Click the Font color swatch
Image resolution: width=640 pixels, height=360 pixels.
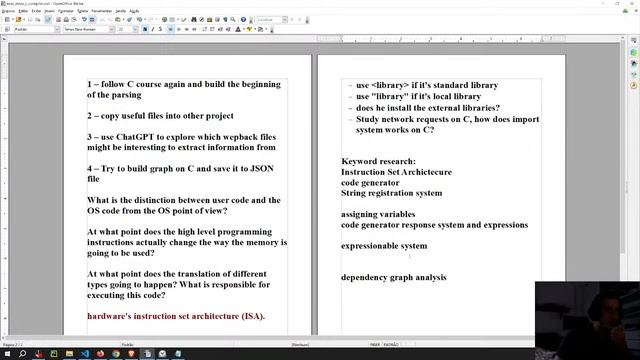click(x=238, y=29)
